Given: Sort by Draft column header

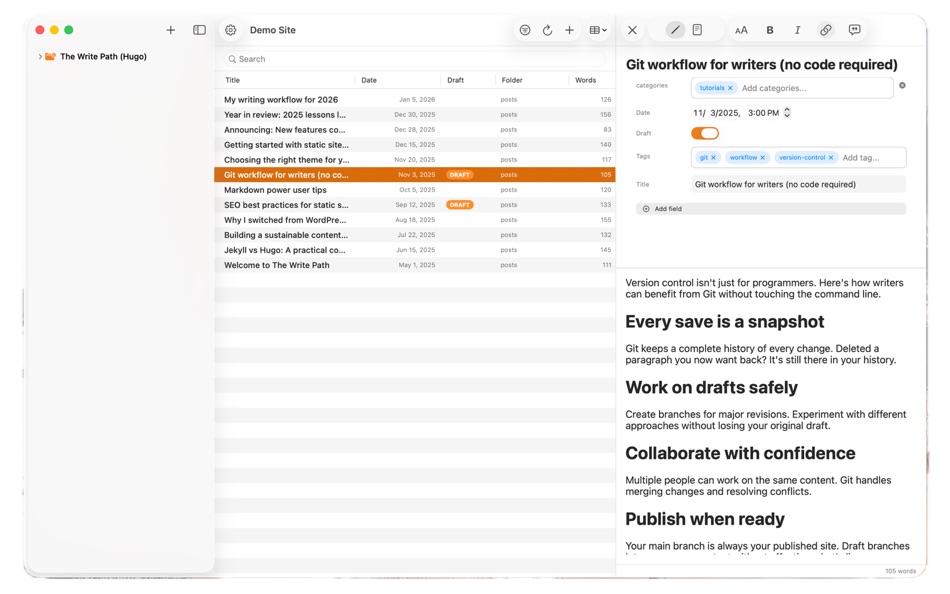Looking at the screenshot, I should pyautogui.click(x=456, y=80).
